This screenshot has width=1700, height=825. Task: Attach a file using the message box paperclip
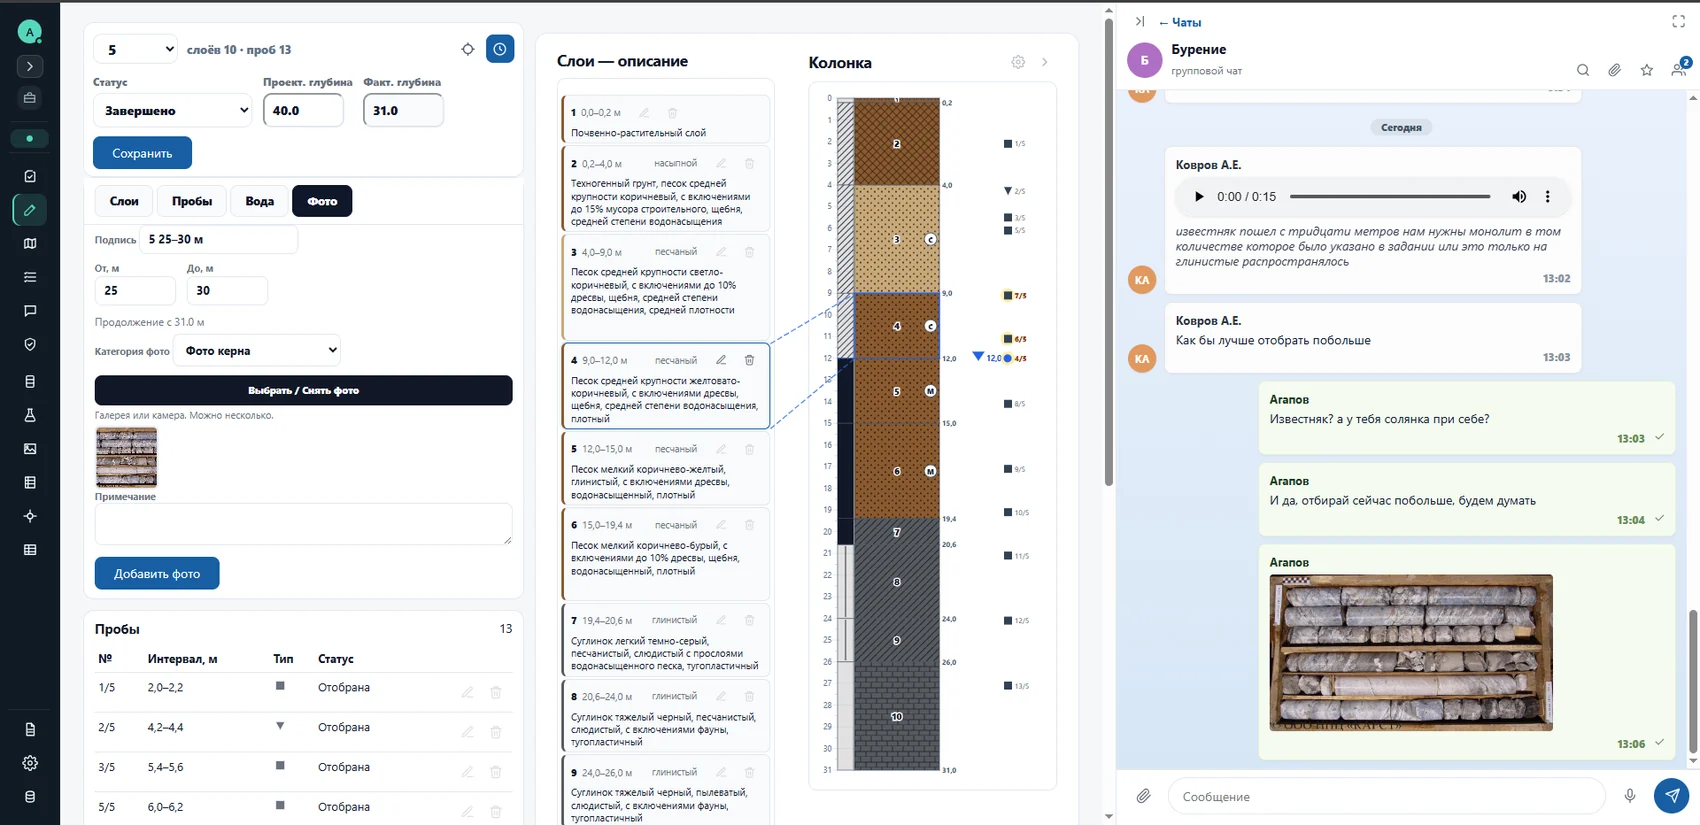pyautogui.click(x=1143, y=796)
